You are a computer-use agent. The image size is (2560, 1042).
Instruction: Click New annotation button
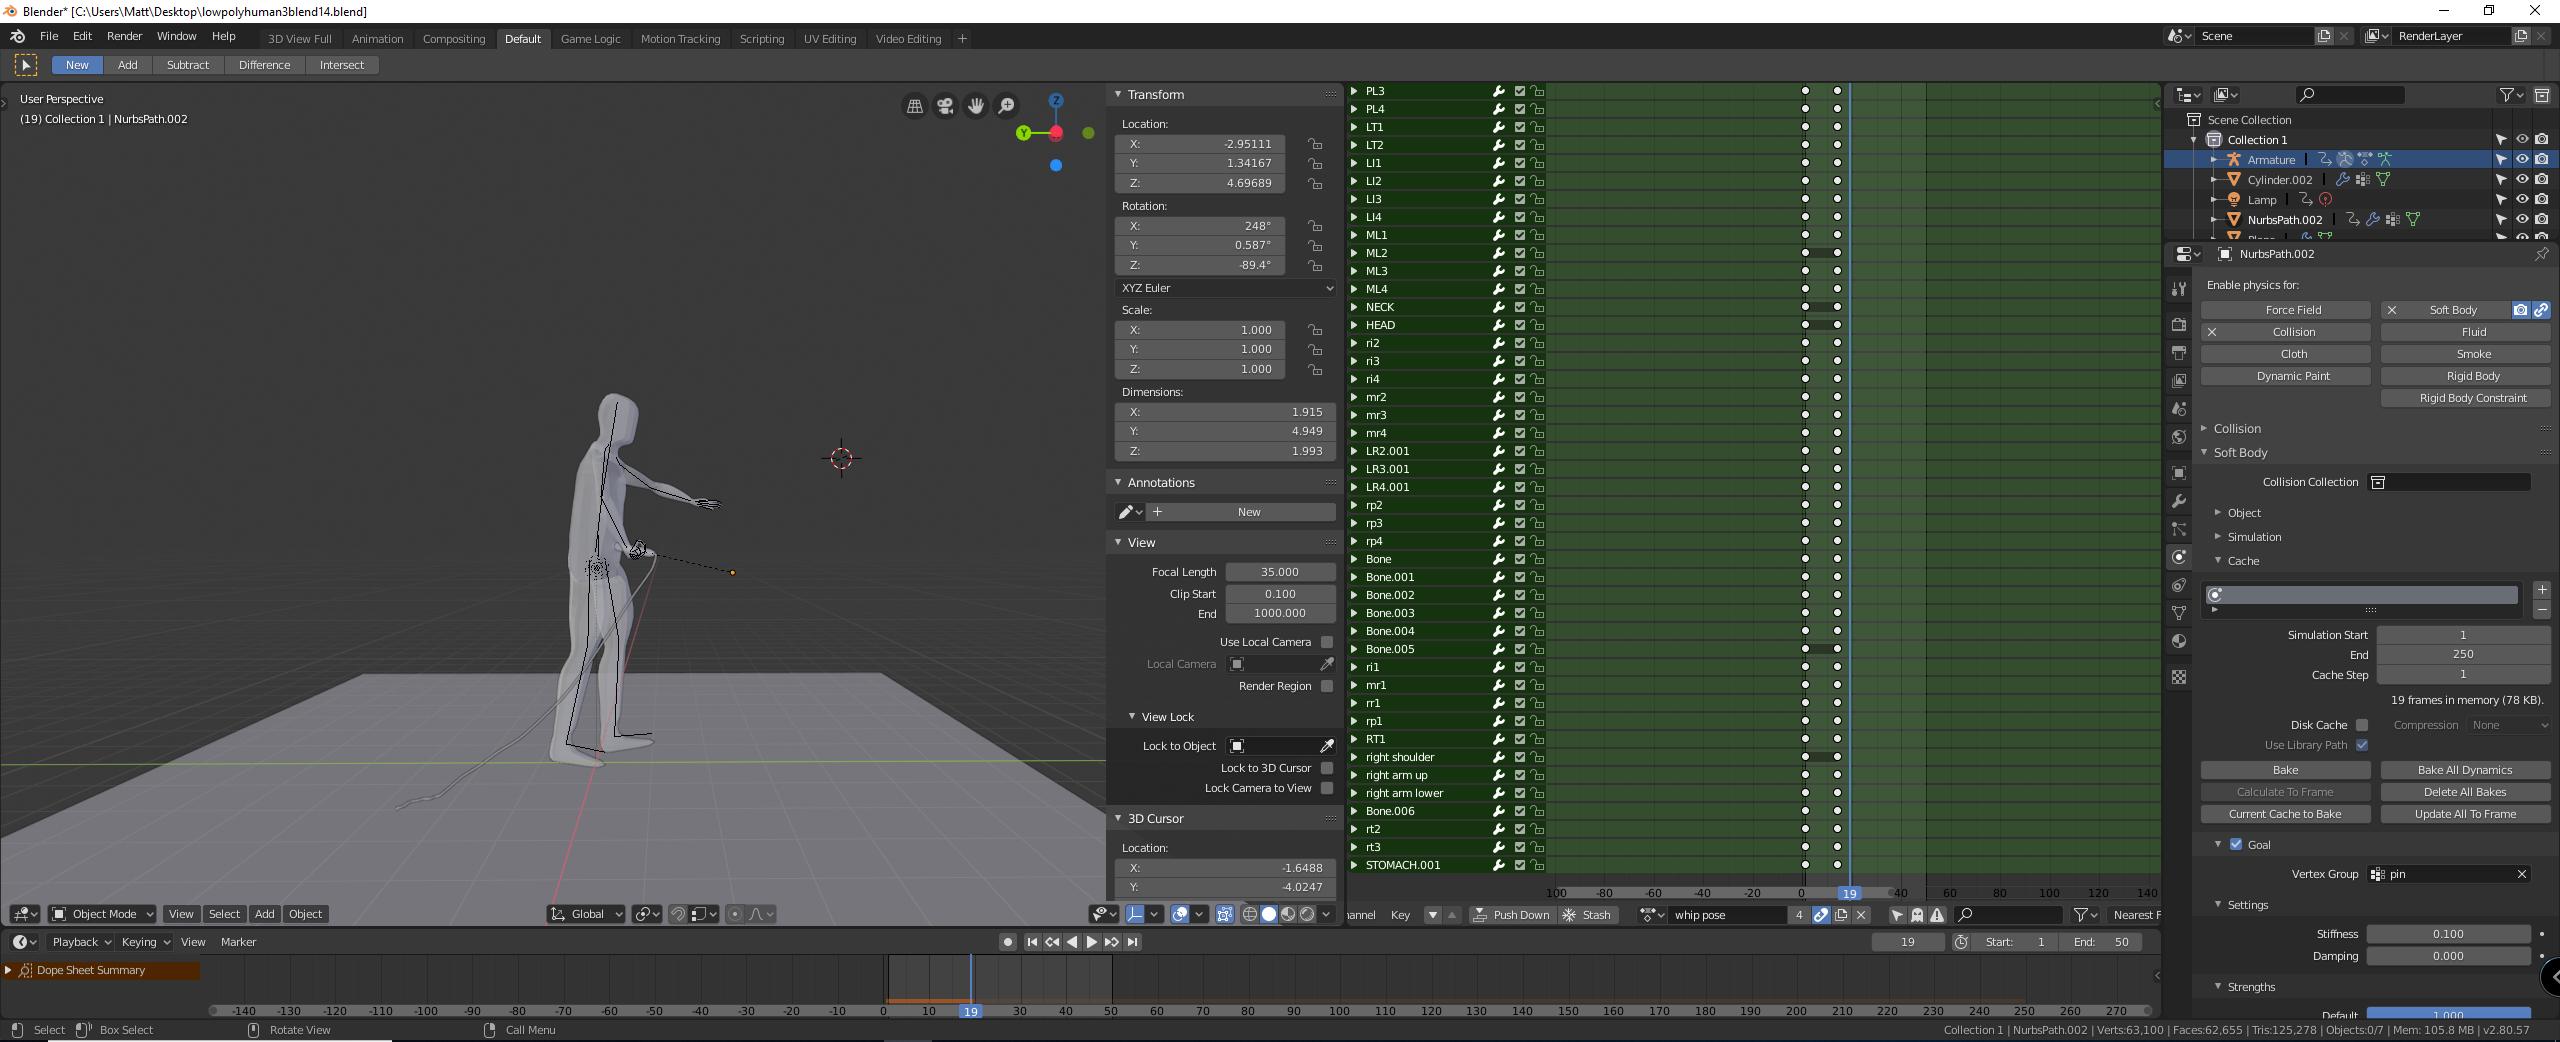point(1240,512)
